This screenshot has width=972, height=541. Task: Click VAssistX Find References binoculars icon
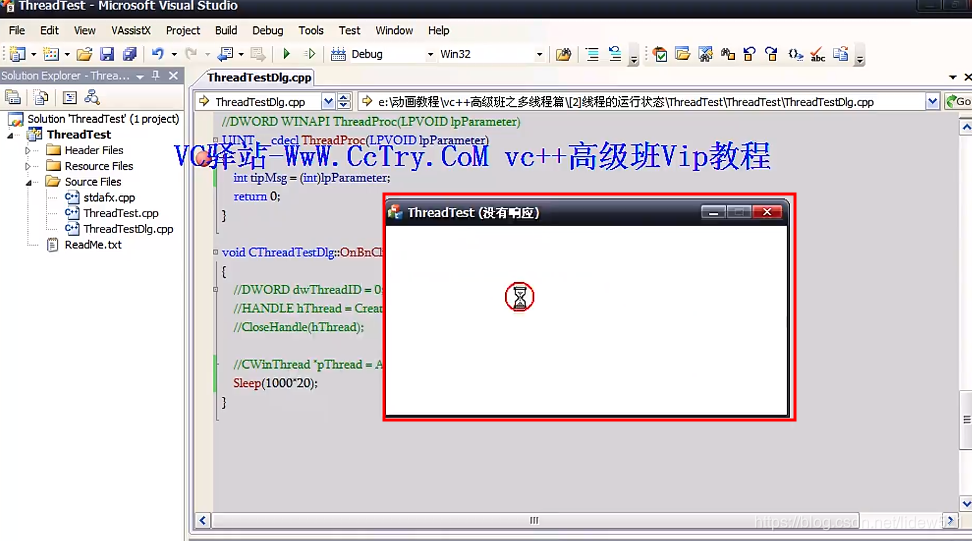click(728, 54)
